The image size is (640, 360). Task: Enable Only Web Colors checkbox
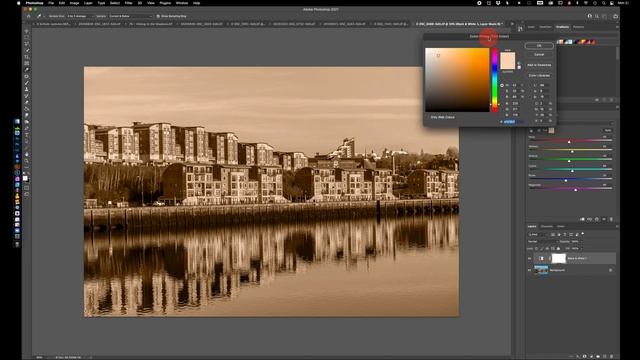pyautogui.click(x=428, y=117)
